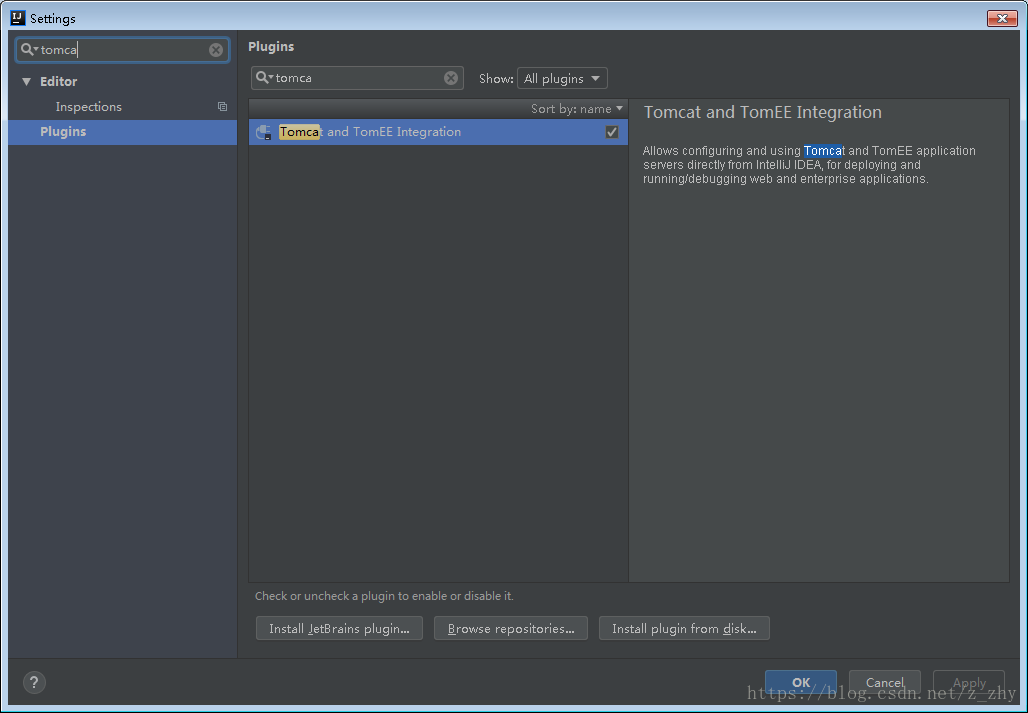
Task: Open settings search history magnifier icon
Action: (28, 49)
